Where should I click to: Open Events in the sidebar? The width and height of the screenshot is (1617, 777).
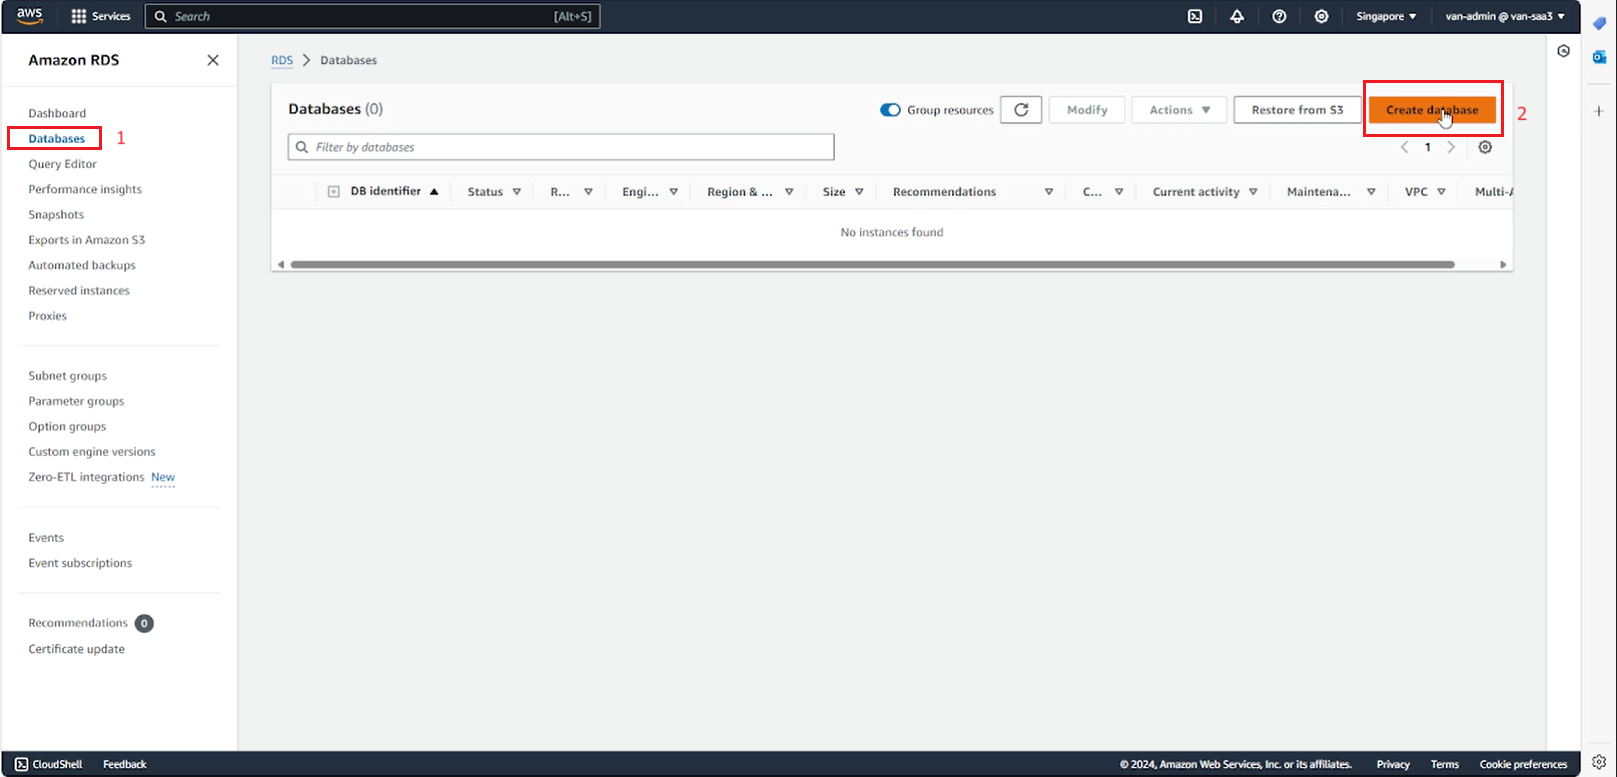[x=46, y=538]
